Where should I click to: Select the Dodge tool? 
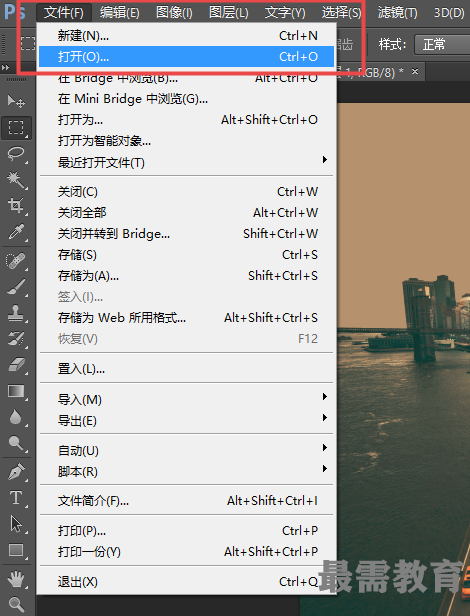(16, 443)
